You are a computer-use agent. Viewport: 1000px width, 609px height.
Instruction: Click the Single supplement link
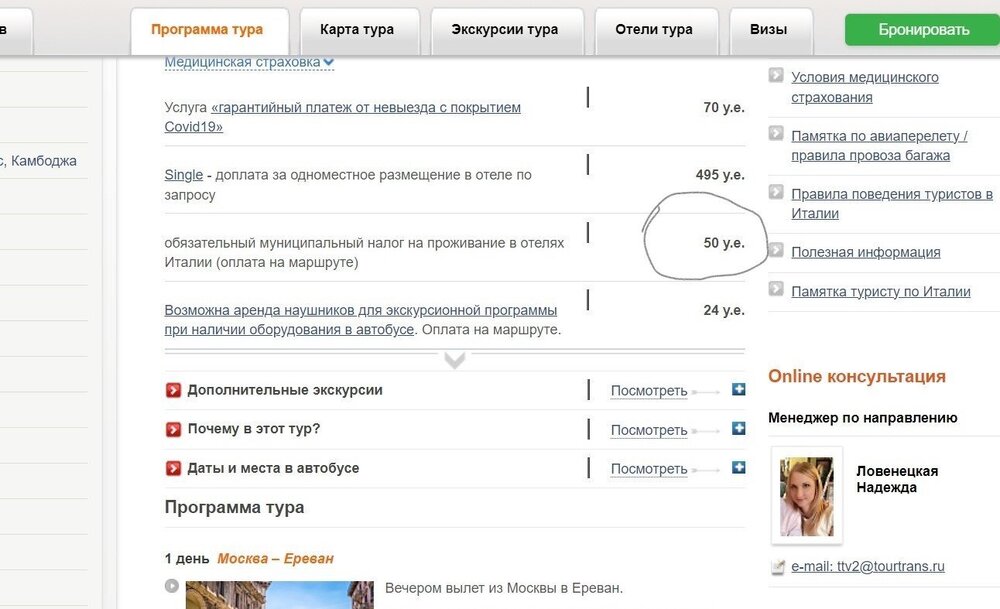click(184, 175)
